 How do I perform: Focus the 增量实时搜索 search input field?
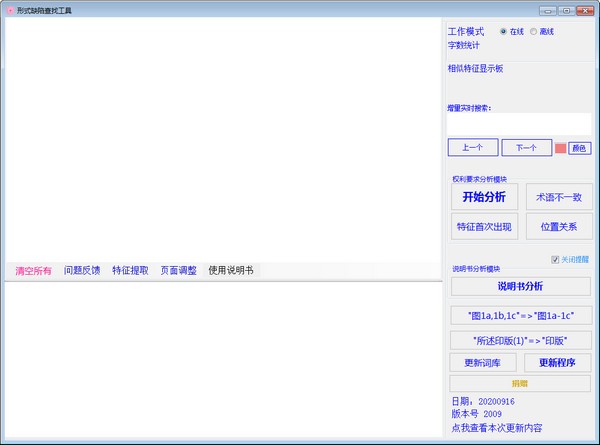click(x=519, y=124)
